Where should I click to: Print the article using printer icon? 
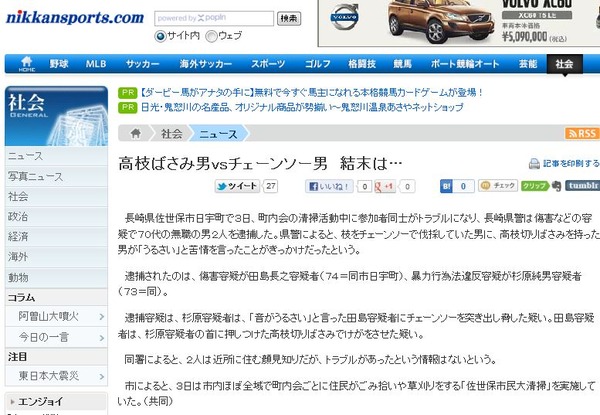534,164
